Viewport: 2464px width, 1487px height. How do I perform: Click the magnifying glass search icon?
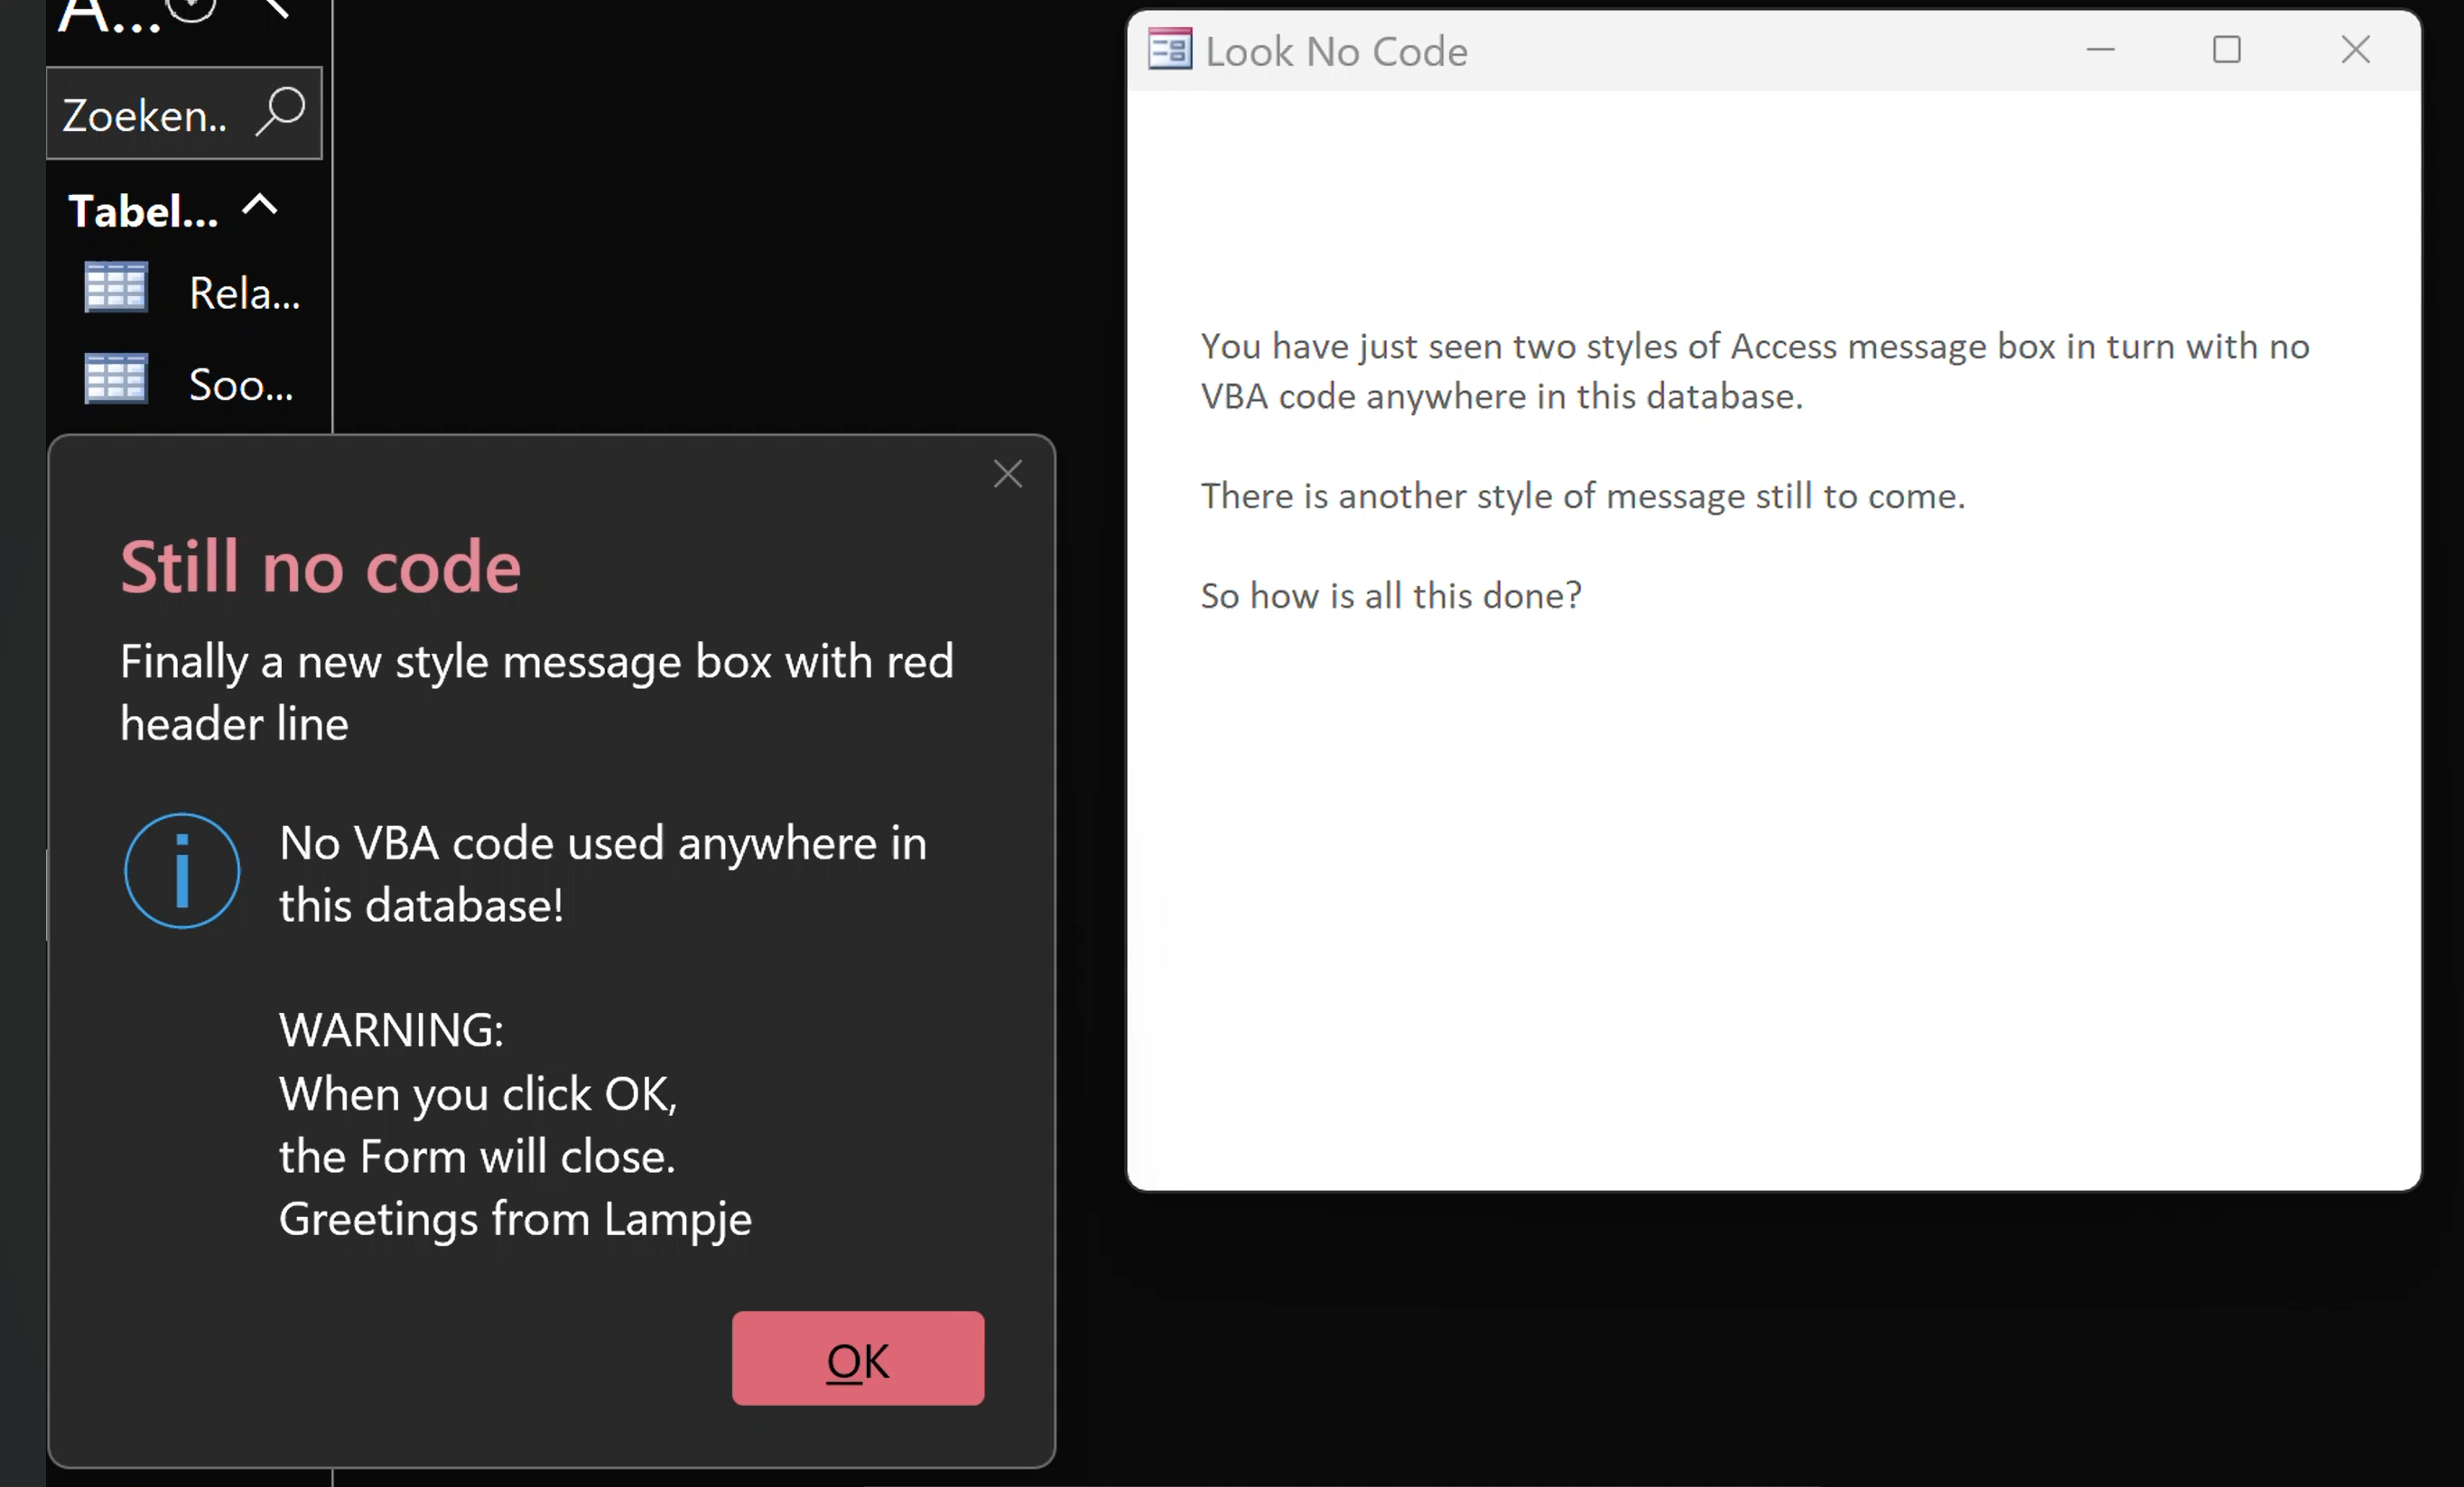281,111
